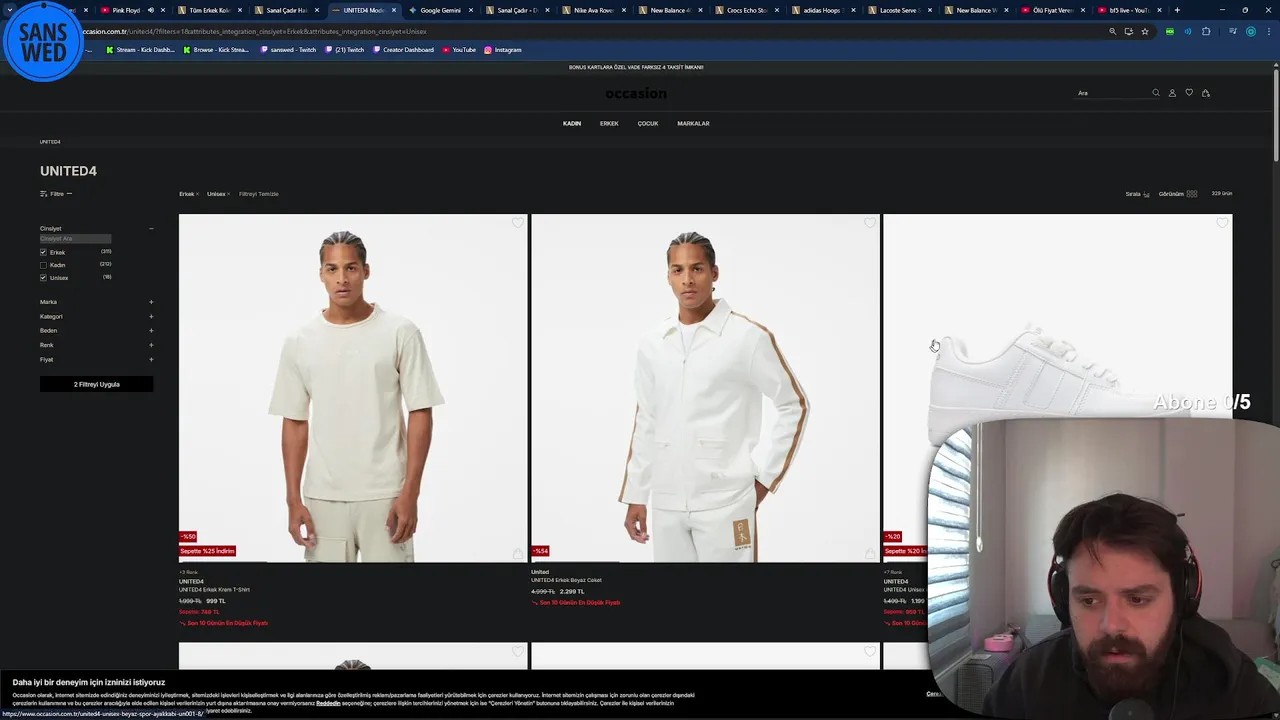1280x720 pixels.
Task: Click the UNITED4 breadcrumb link
Action: click(50, 142)
